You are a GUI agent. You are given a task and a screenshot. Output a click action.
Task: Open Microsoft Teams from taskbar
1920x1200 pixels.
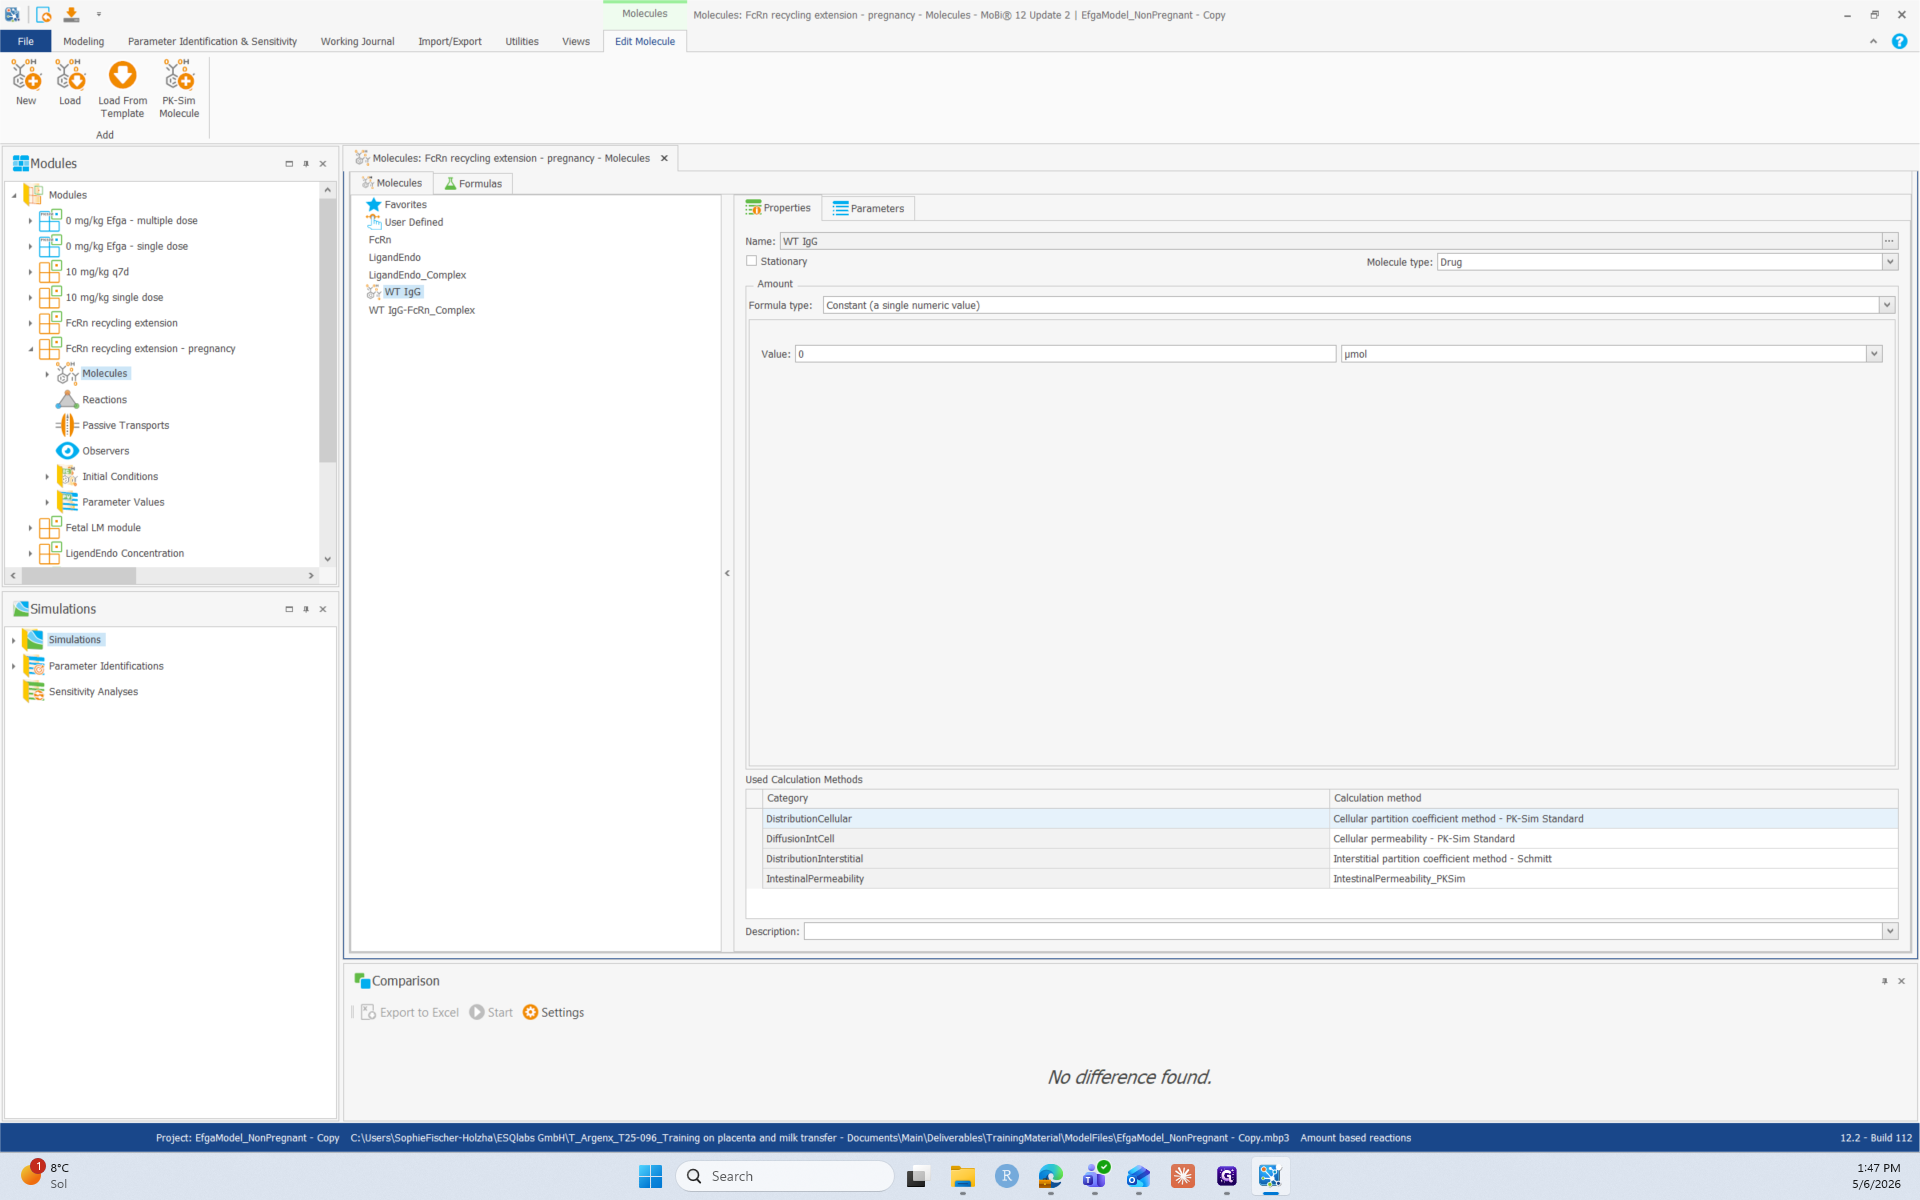coord(1095,1176)
